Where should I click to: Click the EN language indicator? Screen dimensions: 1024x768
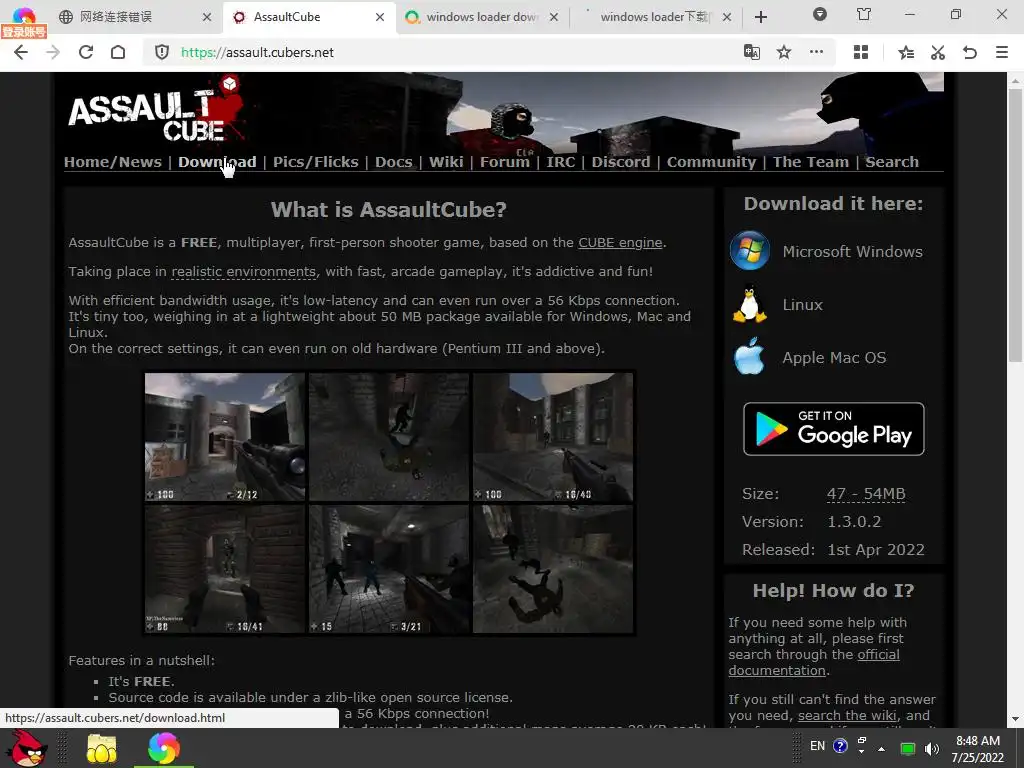tap(817, 746)
